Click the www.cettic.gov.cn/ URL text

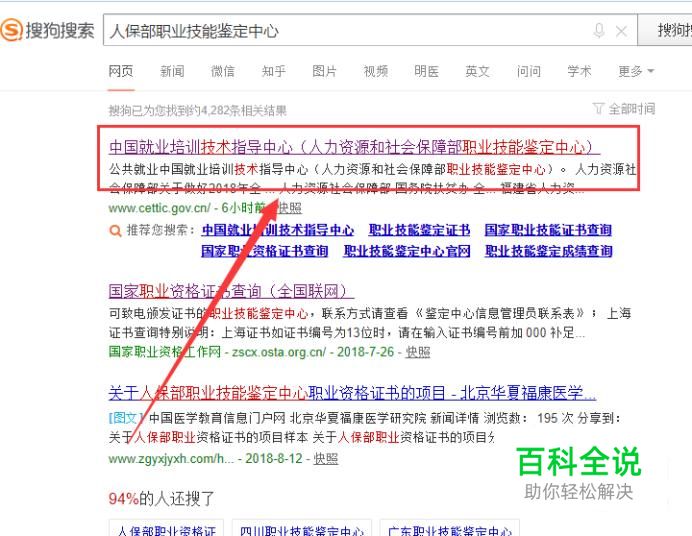coord(160,208)
